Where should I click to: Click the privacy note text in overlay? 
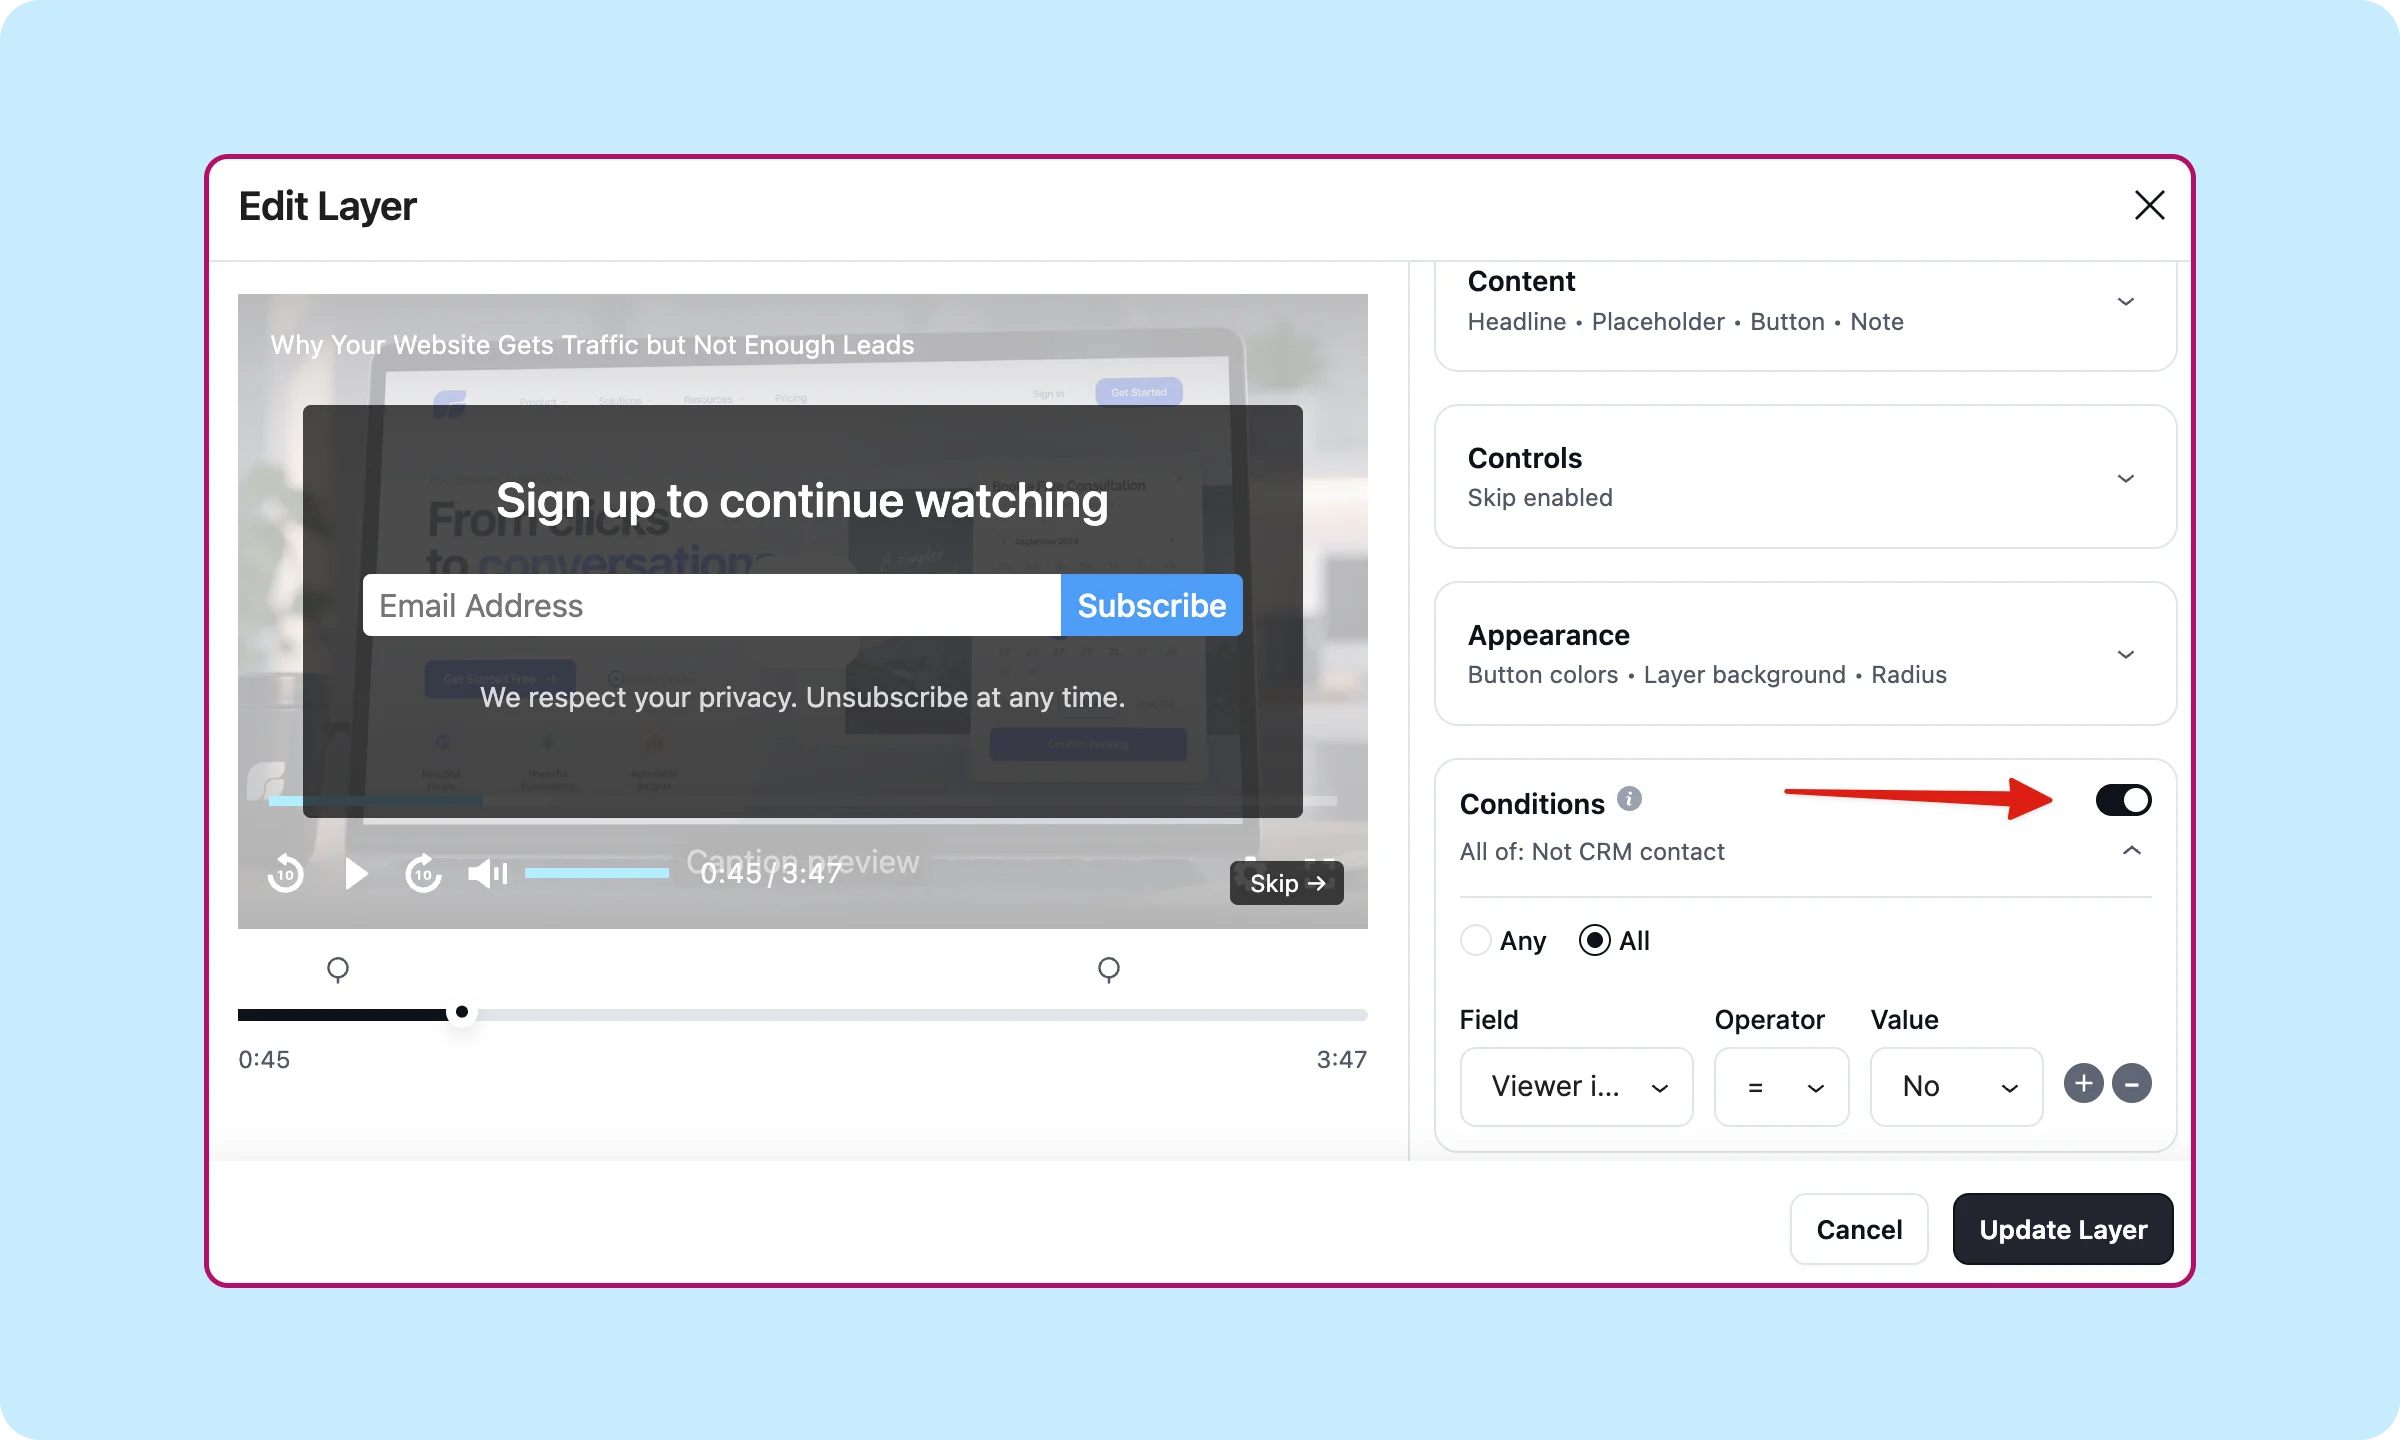point(802,697)
